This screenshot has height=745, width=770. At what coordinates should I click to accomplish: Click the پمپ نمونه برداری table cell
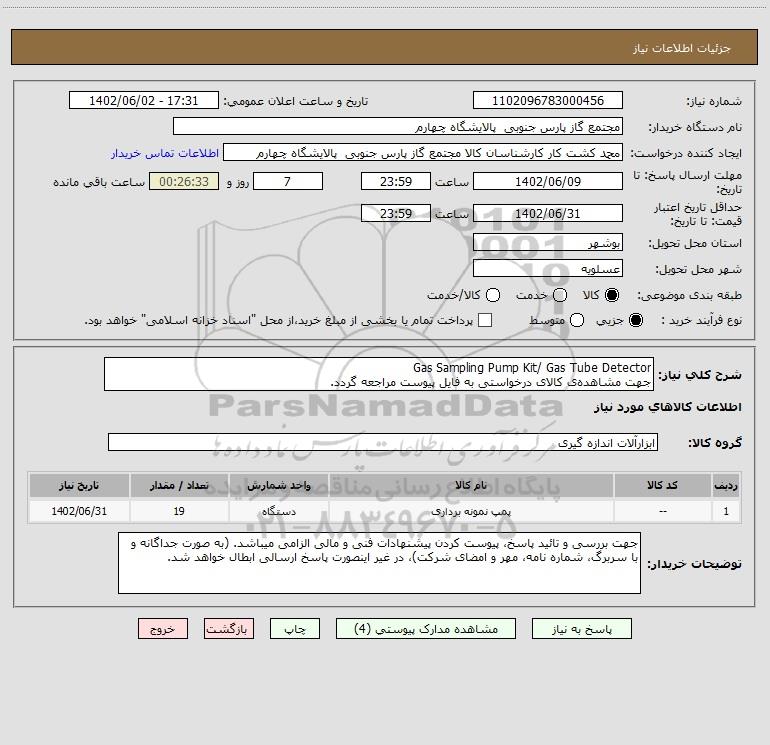pyautogui.click(x=471, y=511)
